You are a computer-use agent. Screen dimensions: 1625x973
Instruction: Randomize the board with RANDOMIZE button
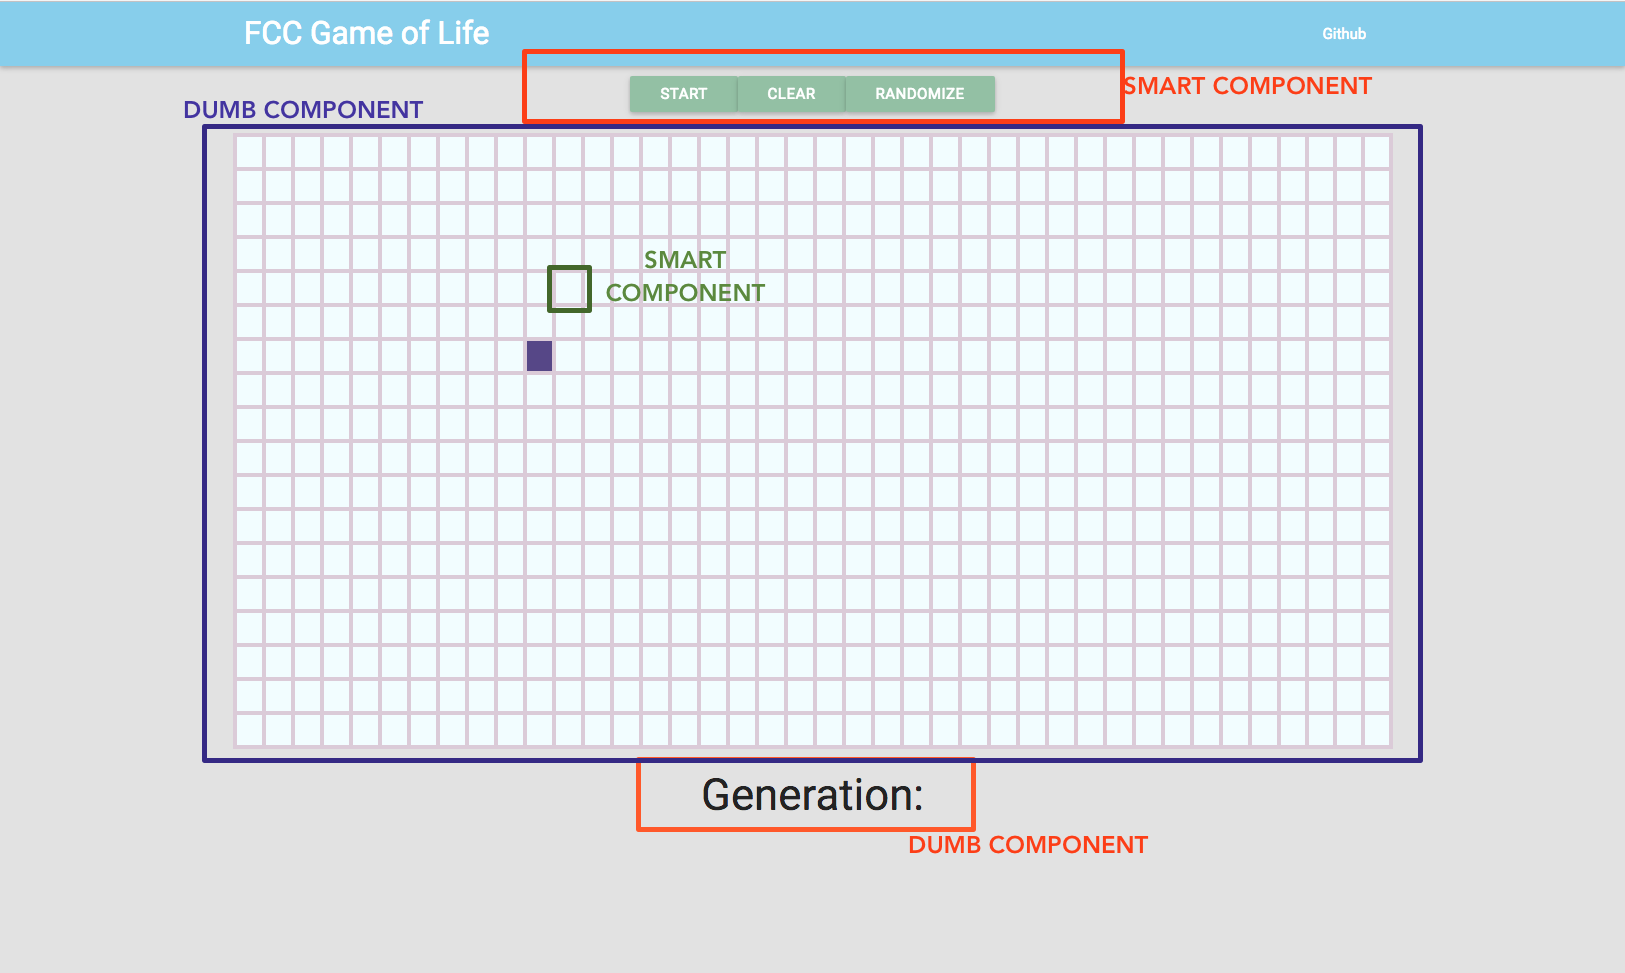(920, 94)
